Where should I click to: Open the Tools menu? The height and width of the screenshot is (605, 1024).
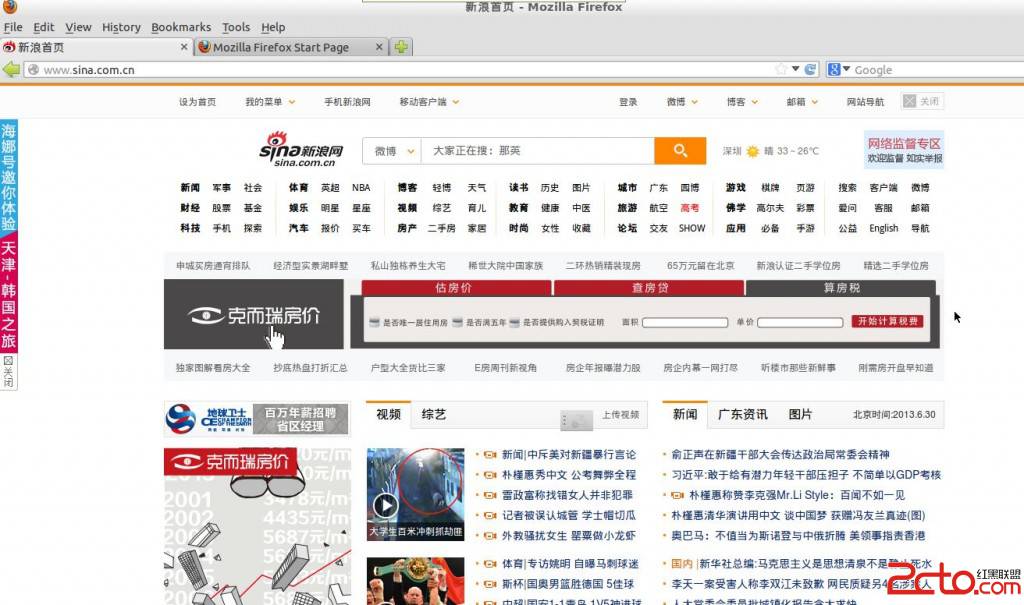236,27
